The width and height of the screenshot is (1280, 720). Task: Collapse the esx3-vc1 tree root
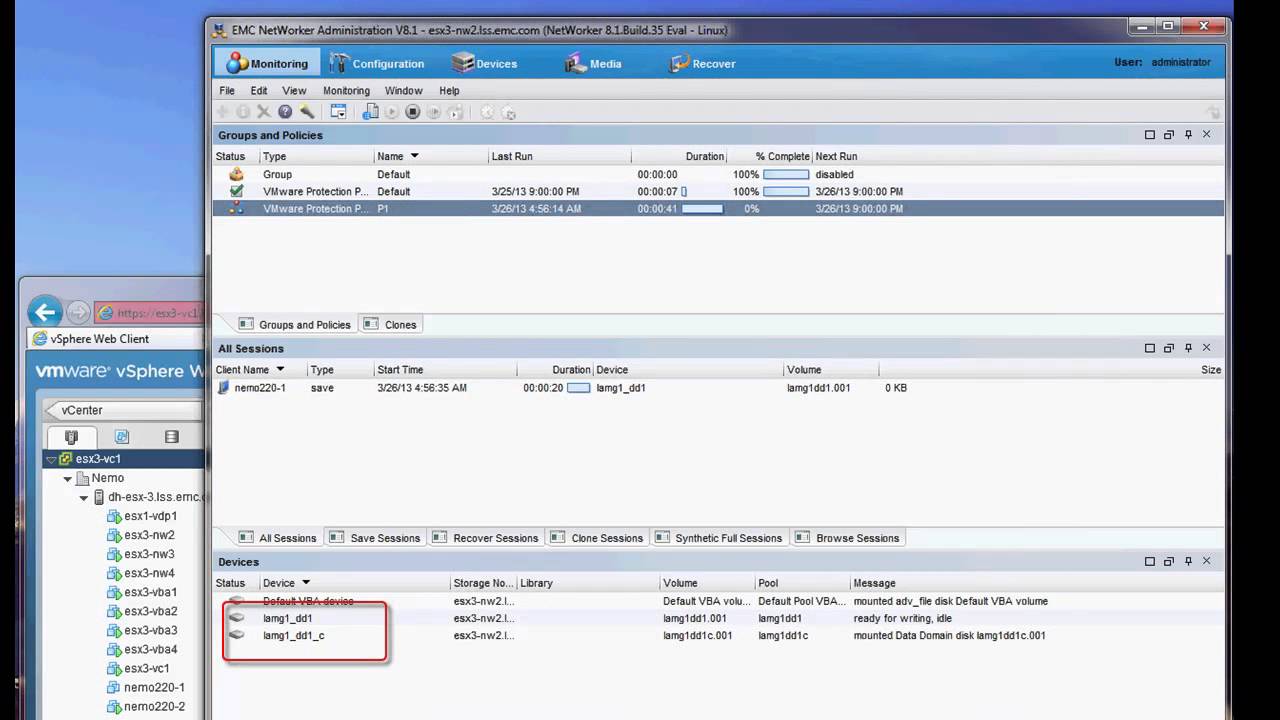click(x=51, y=459)
